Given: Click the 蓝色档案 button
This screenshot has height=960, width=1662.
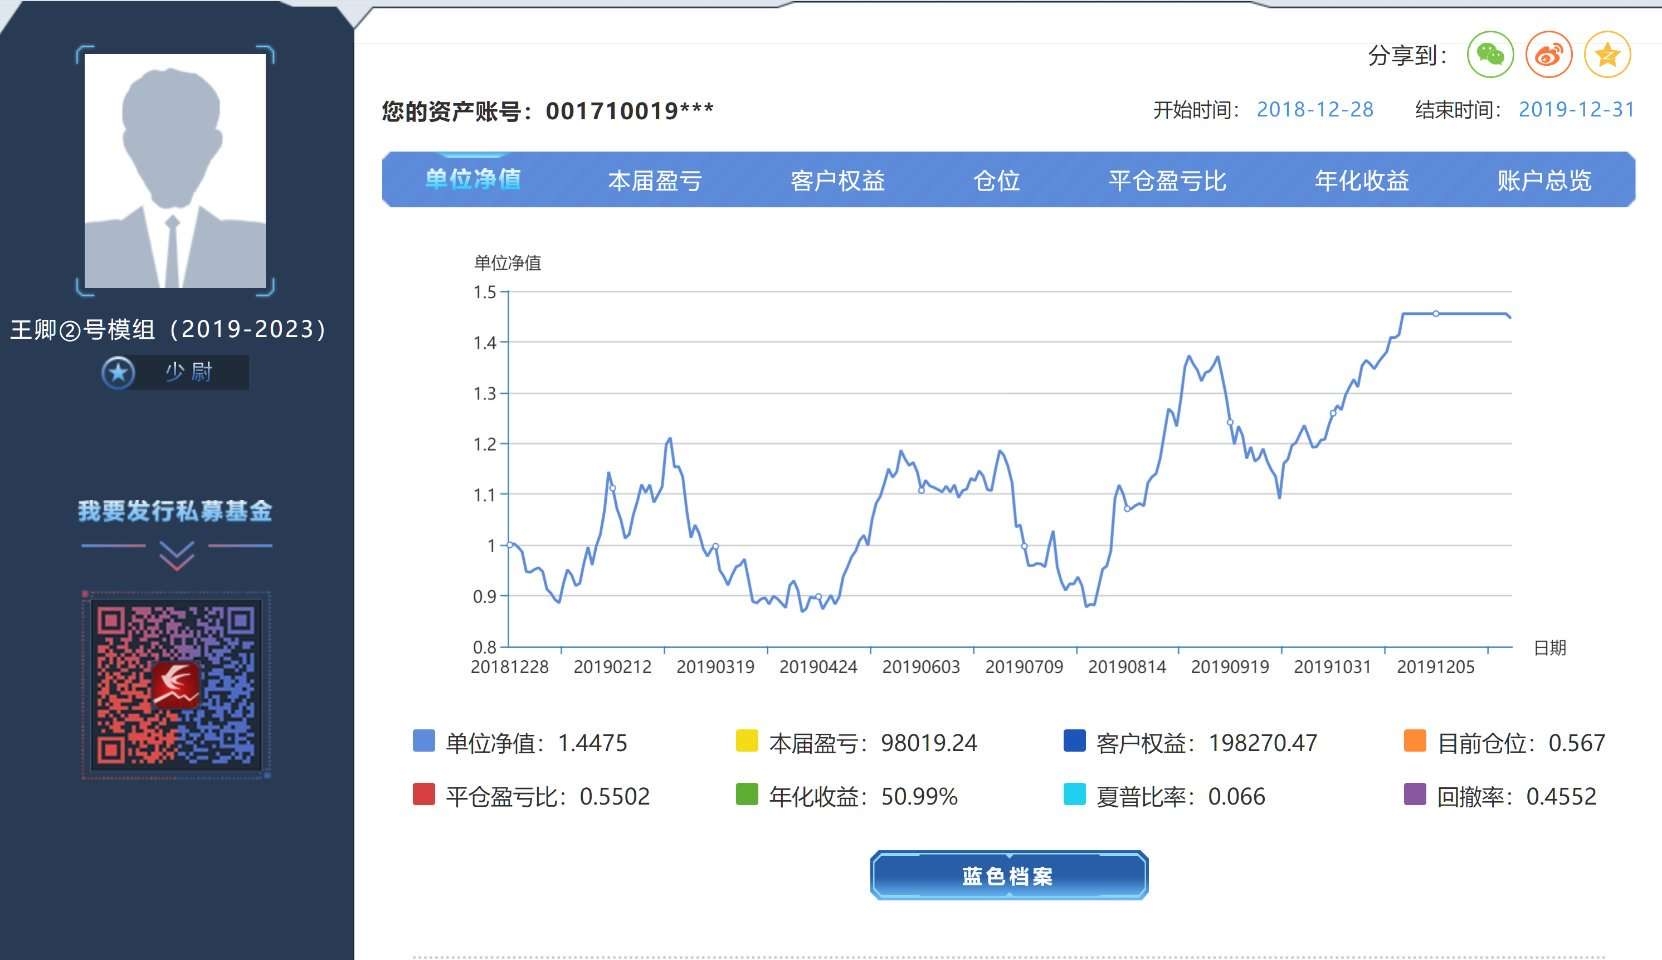Looking at the screenshot, I should 1008,876.
